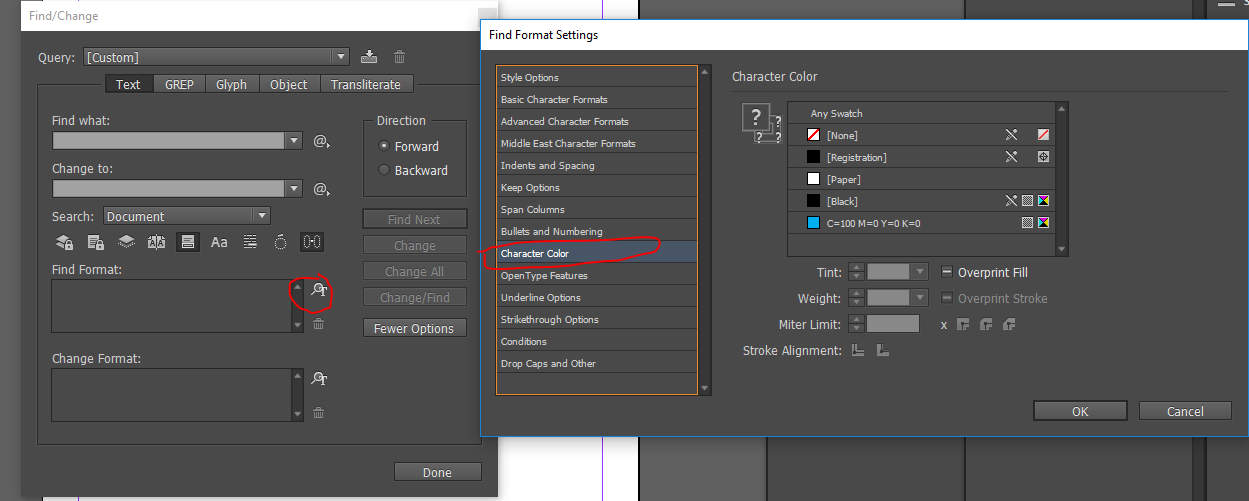Select the Forward direction radio button
This screenshot has height=501, width=1249.
pyautogui.click(x=384, y=146)
